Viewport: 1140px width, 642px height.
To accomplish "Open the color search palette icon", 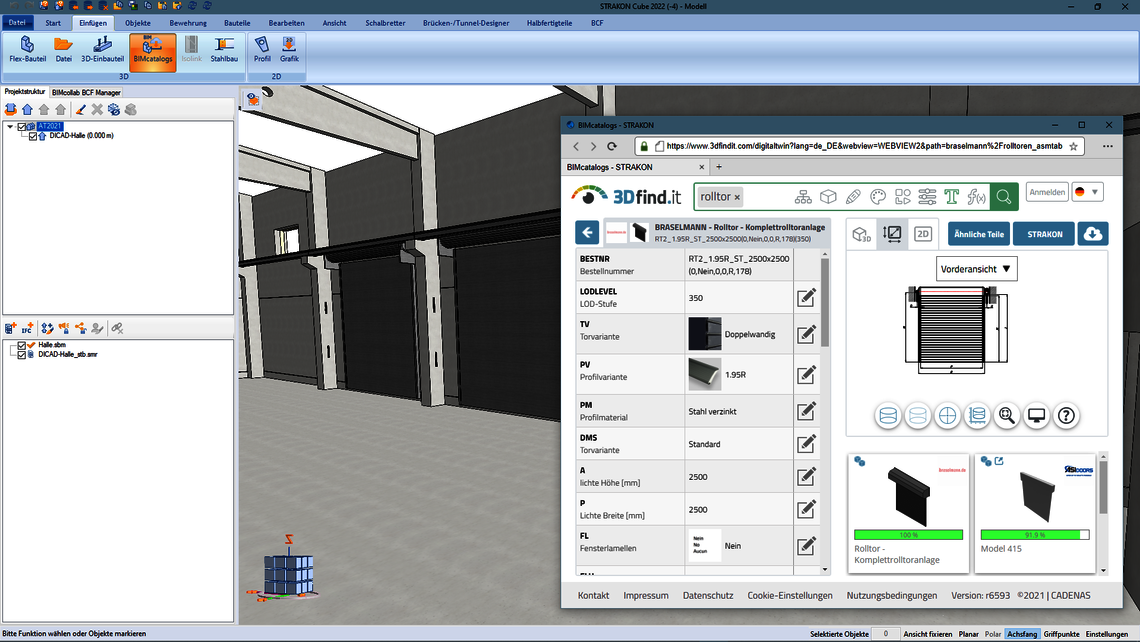I will point(878,197).
